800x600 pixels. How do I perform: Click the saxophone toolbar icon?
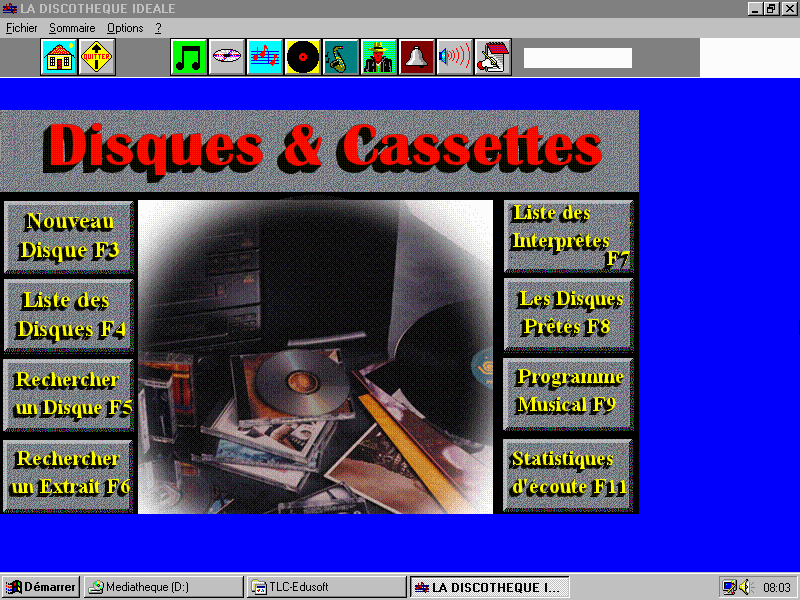341,58
